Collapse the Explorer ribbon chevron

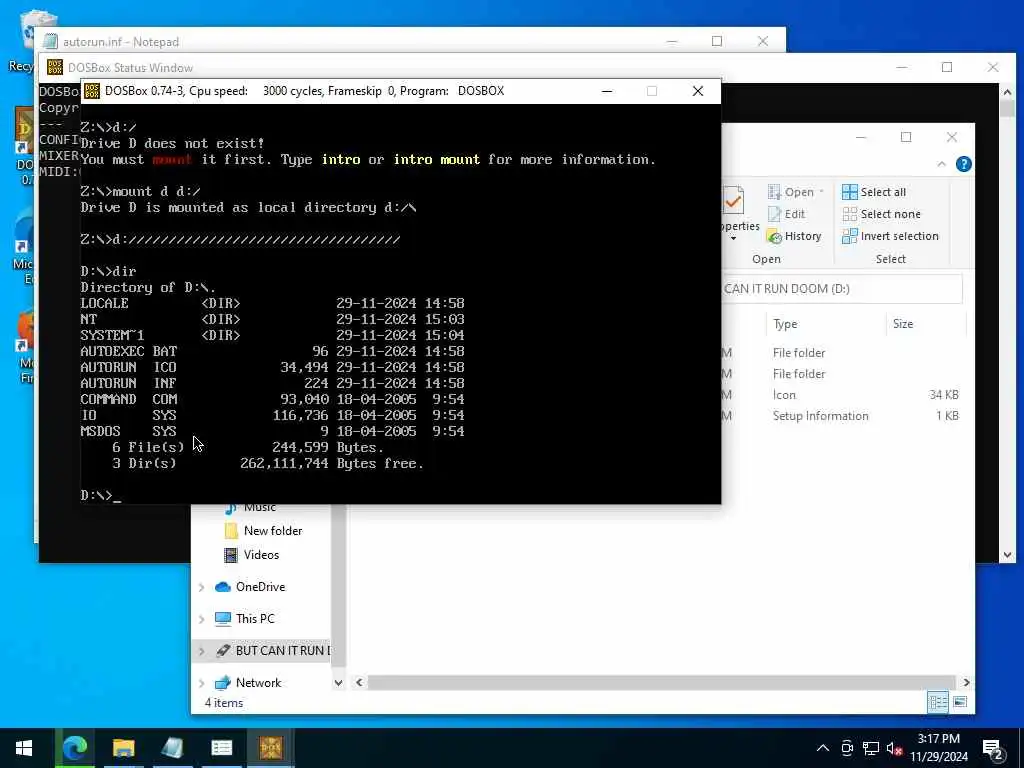pos(941,164)
